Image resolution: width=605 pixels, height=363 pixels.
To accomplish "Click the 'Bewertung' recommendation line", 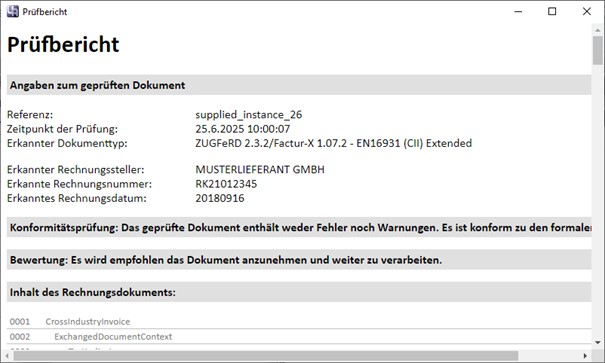I will pos(299,260).
